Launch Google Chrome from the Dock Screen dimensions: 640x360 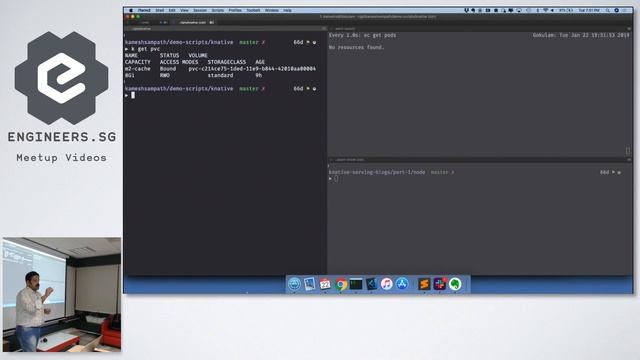(x=340, y=284)
